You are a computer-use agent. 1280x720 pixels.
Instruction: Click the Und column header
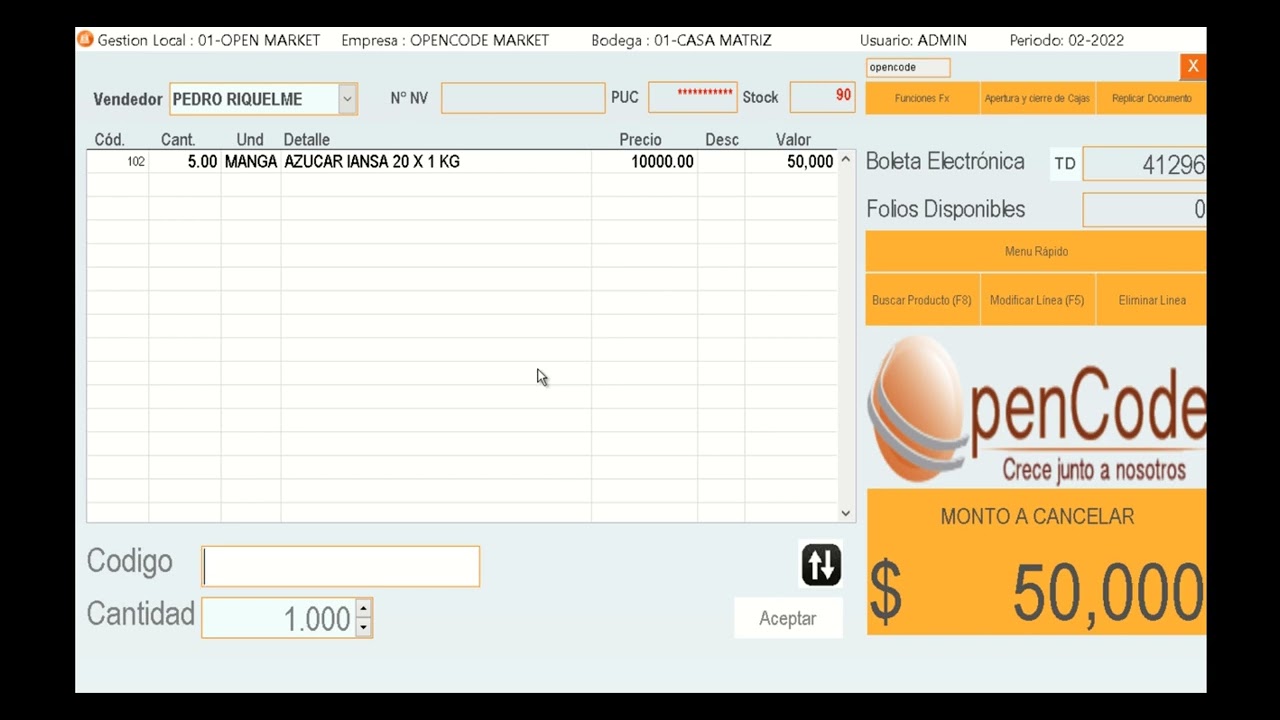coord(250,140)
